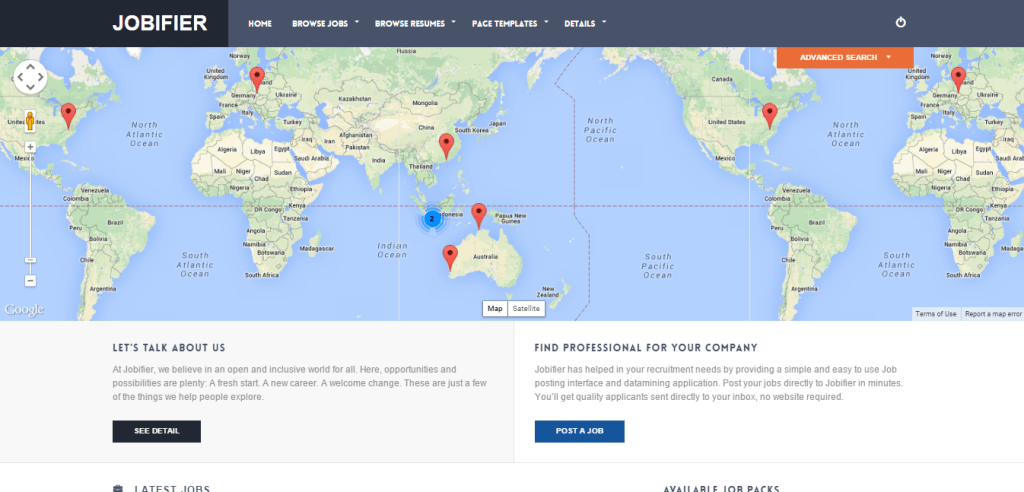Open the Home menu item

pyautogui.click(x=260, y=24)
